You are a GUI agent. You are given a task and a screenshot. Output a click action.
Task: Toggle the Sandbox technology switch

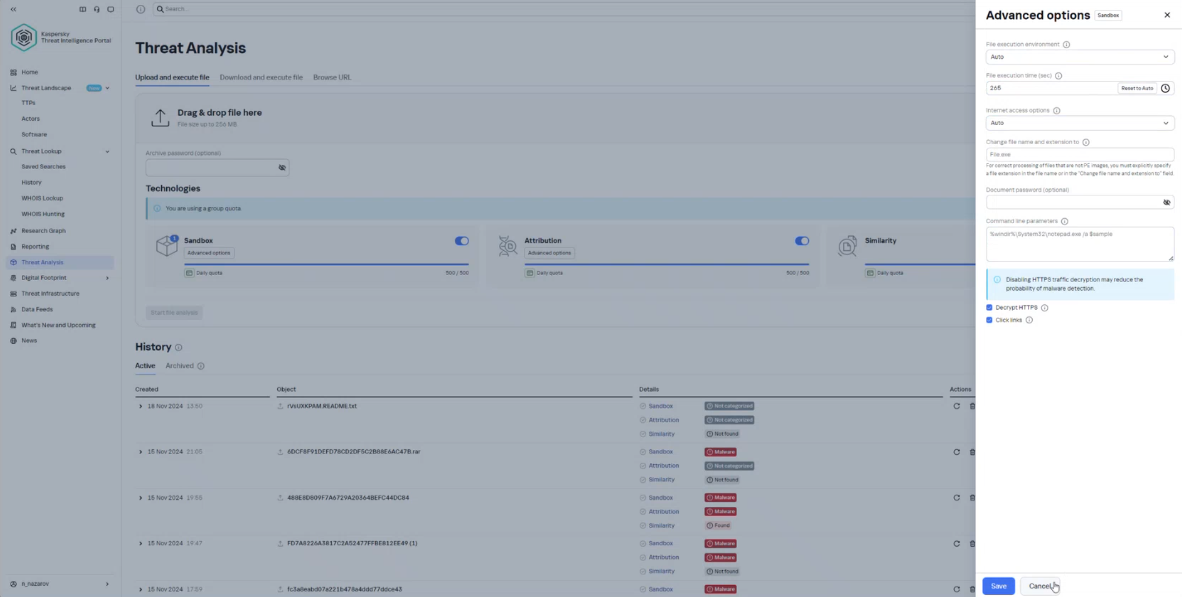coord(461,241)
